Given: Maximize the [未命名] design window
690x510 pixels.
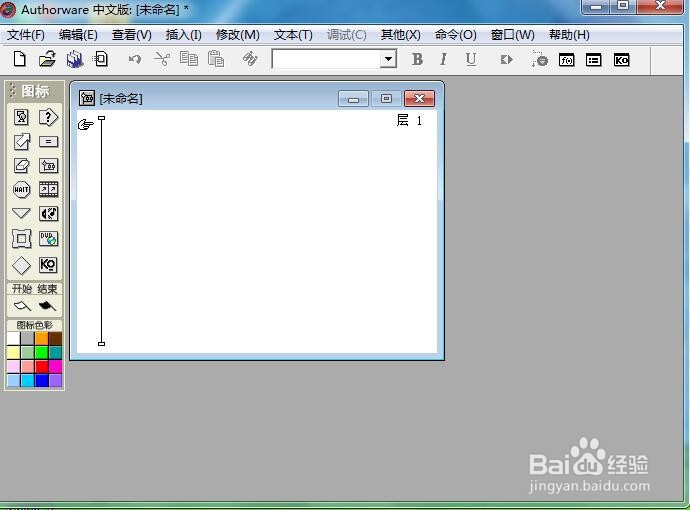Looking at the screenshot, I should pos(386,99).
